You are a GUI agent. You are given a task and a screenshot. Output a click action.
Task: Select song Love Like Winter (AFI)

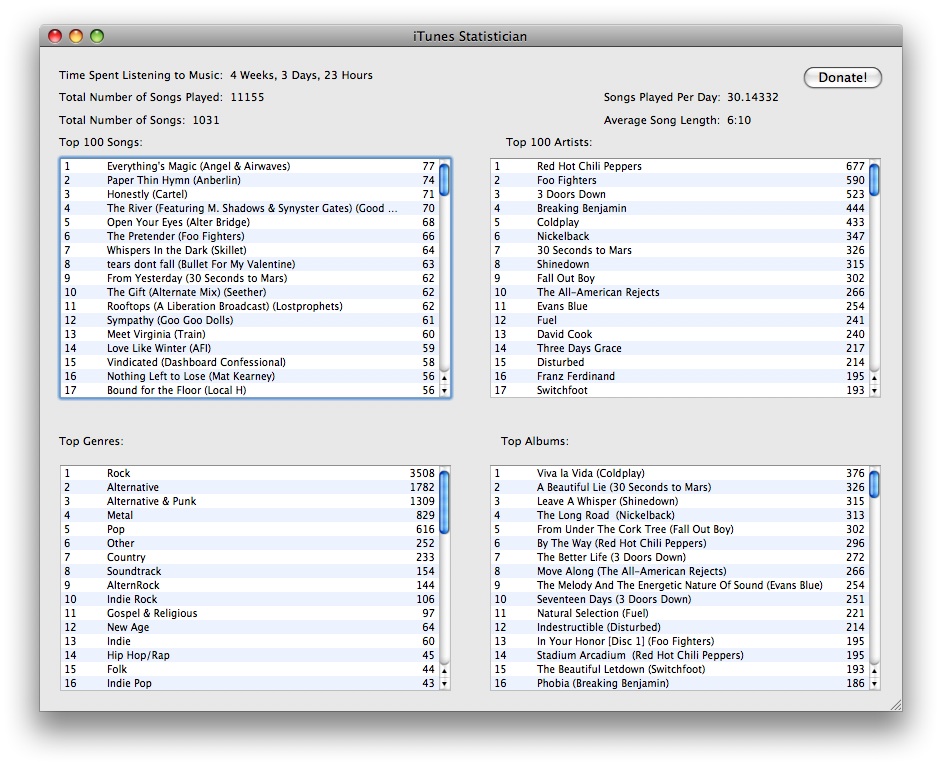click(249, 348)
